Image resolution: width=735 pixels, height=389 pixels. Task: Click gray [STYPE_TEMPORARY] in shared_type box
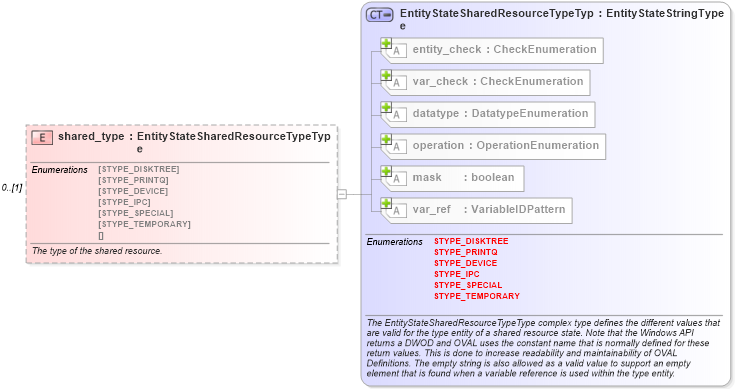[144, 224]
